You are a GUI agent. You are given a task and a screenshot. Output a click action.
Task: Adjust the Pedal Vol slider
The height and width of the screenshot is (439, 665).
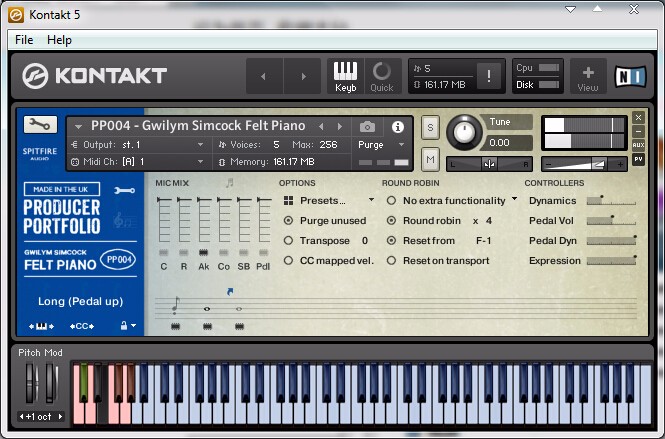coord(611,221)
